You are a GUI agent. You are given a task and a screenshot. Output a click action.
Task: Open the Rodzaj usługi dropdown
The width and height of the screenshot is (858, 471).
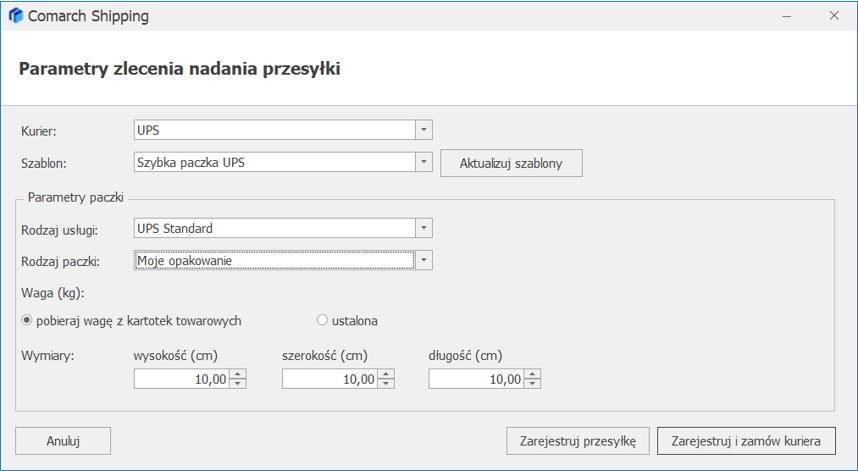point(424,228)
